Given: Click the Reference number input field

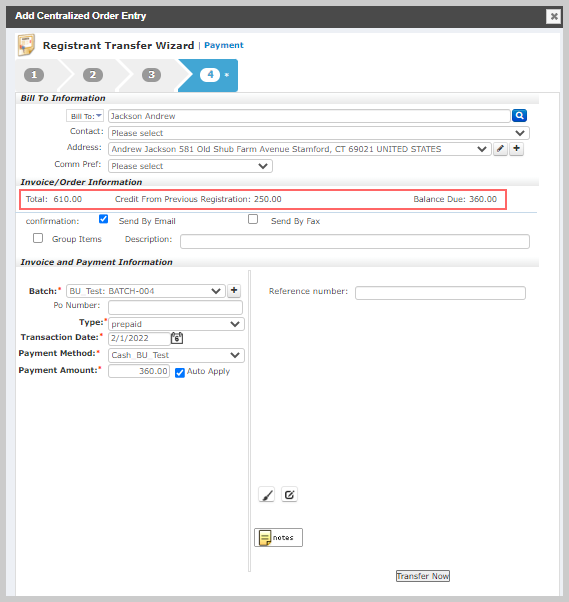Looking at the screenshot, I should (440, 293).
